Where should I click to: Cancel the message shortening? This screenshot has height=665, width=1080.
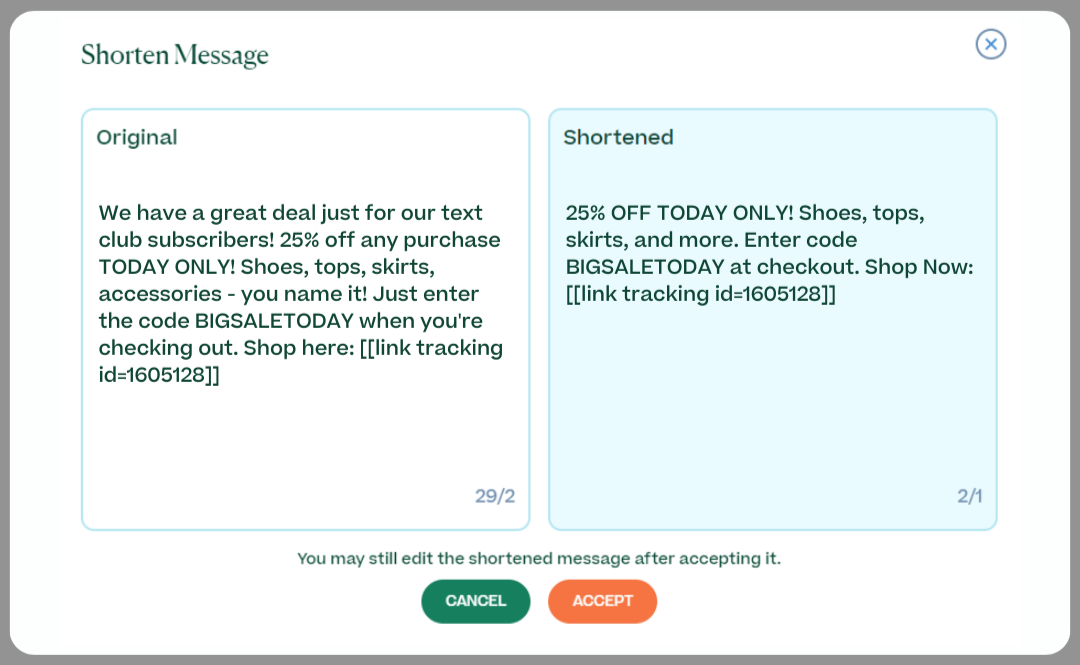pyautogui.click(x=475, y=601)
